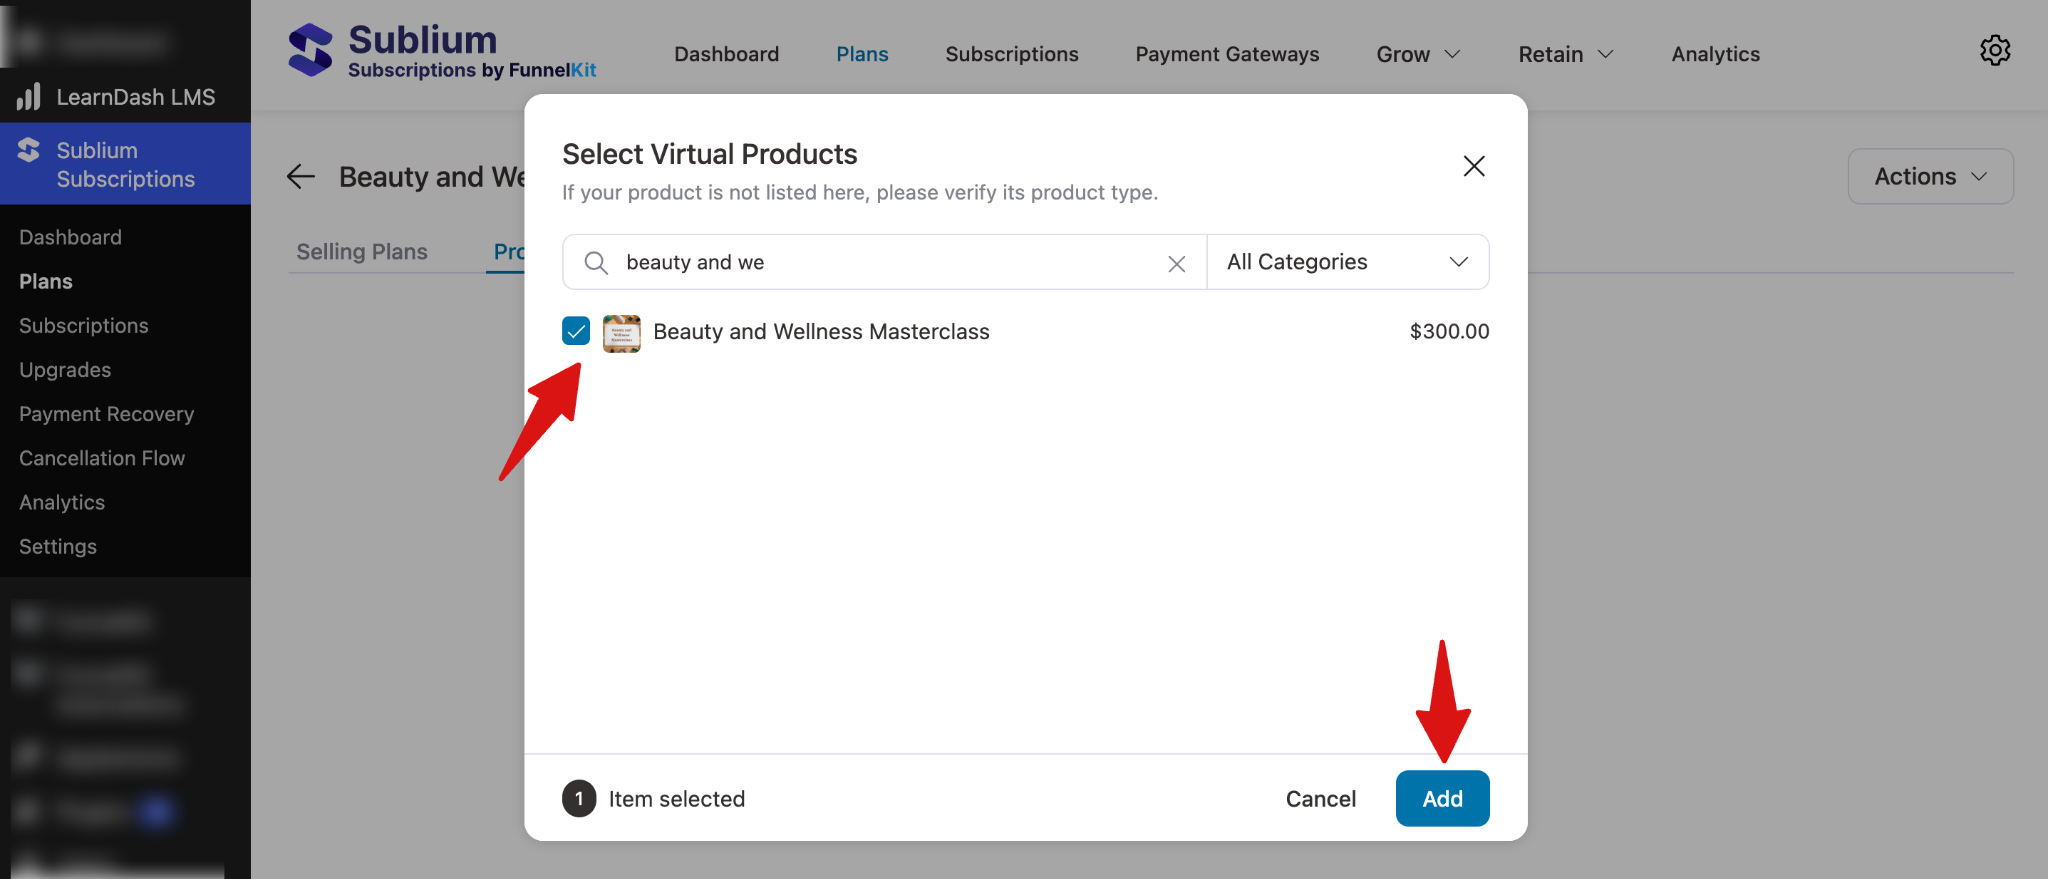Open the Payment Gateways page
Image resolution: width=2048 pixels, height=879 pixels.
pyautogui.click(x=1227, y=54)
